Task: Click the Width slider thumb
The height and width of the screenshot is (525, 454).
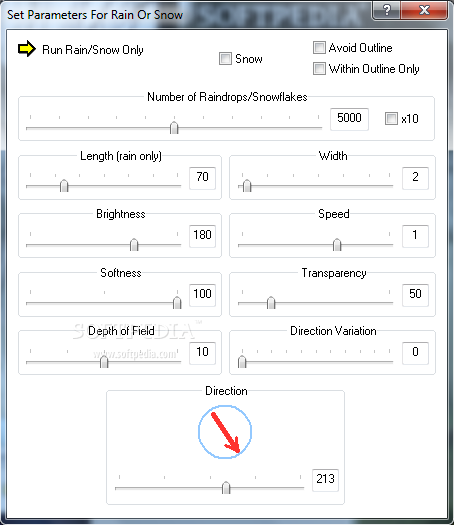Action: click(x=247, y=185)
